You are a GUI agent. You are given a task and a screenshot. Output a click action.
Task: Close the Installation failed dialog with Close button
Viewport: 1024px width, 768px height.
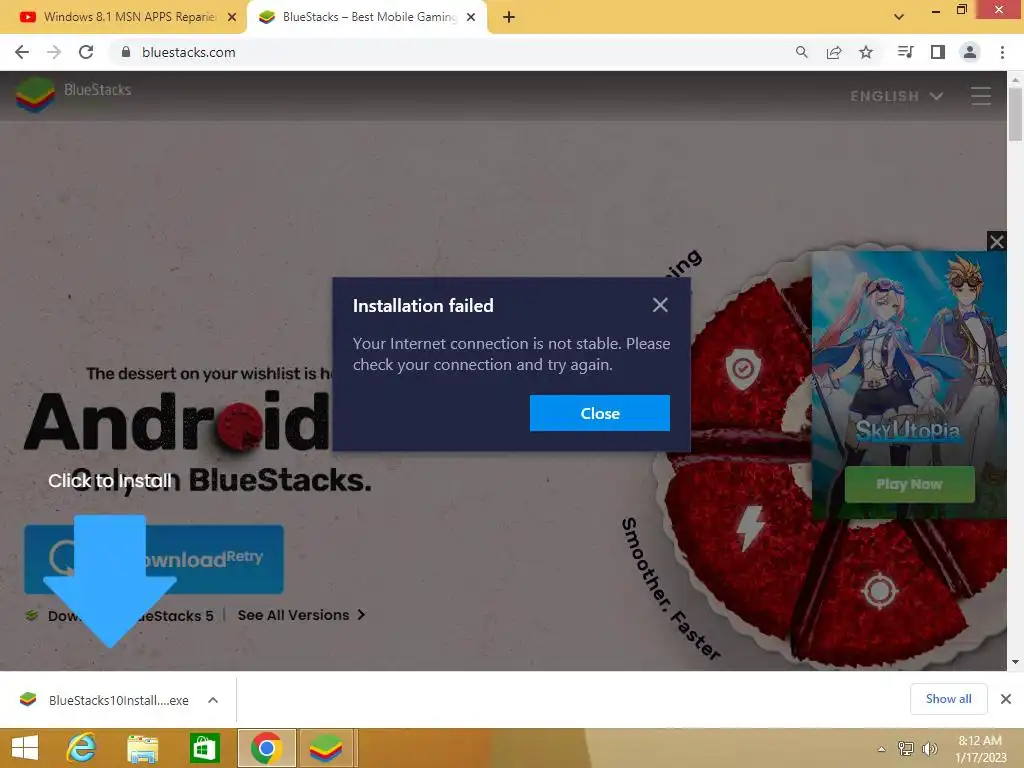tap(600, 413)
